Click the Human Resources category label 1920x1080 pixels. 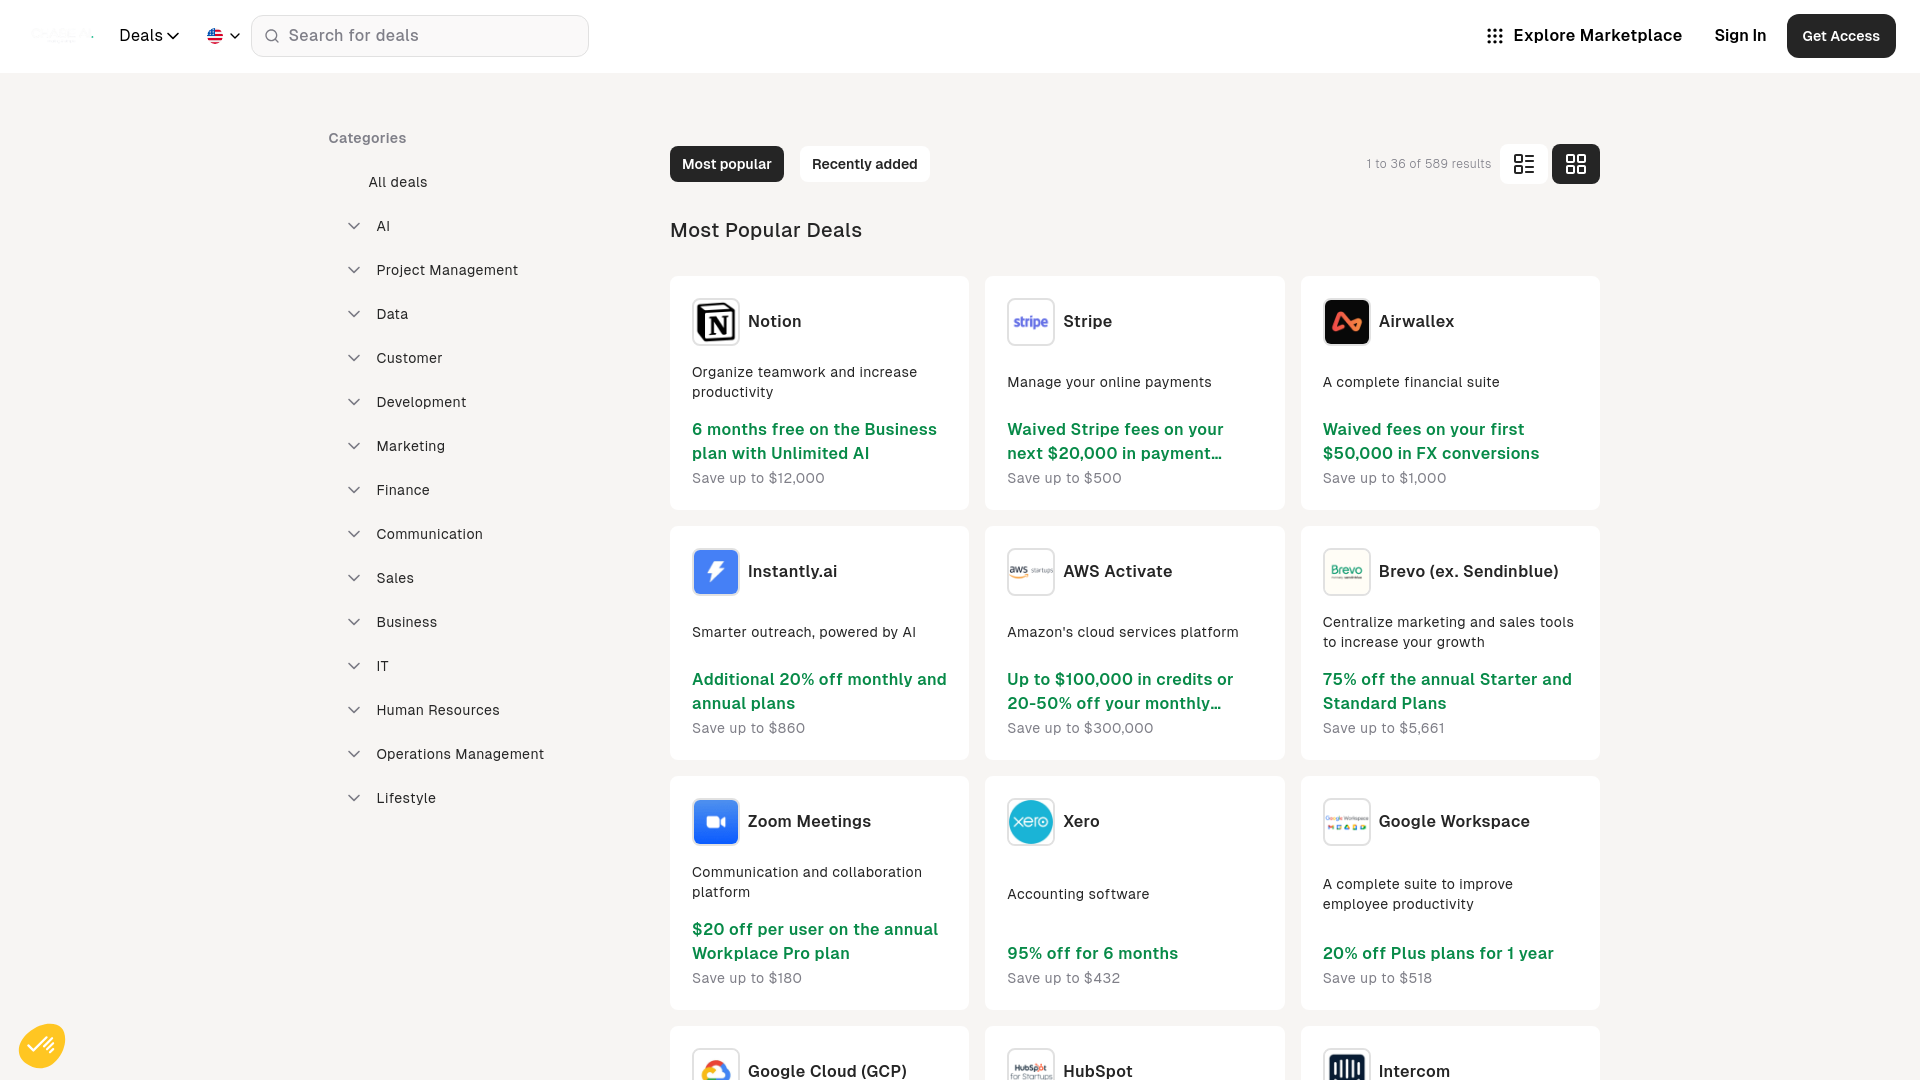click(438, 710)
